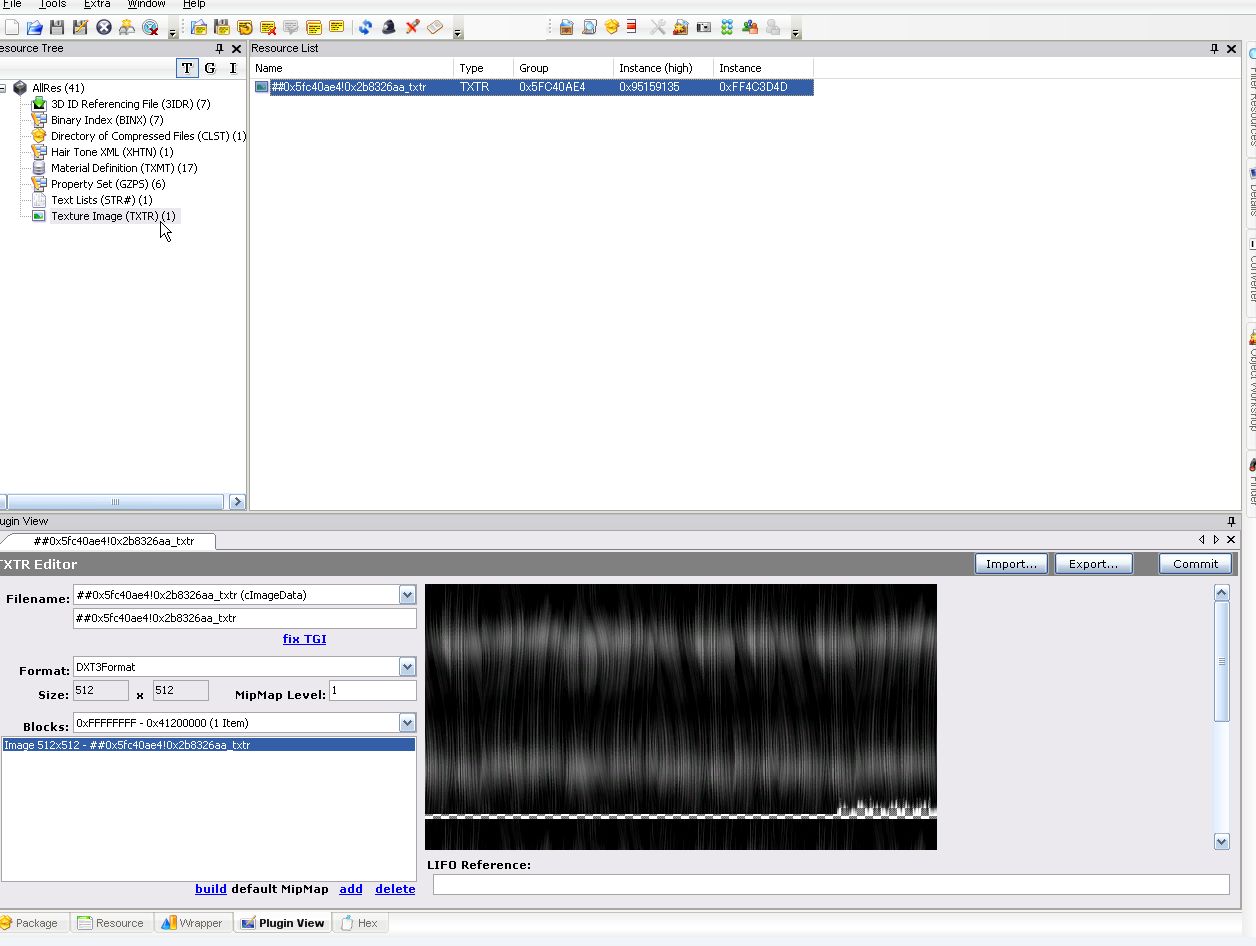
Task: Close package using the round X icon
Action: 103,27
